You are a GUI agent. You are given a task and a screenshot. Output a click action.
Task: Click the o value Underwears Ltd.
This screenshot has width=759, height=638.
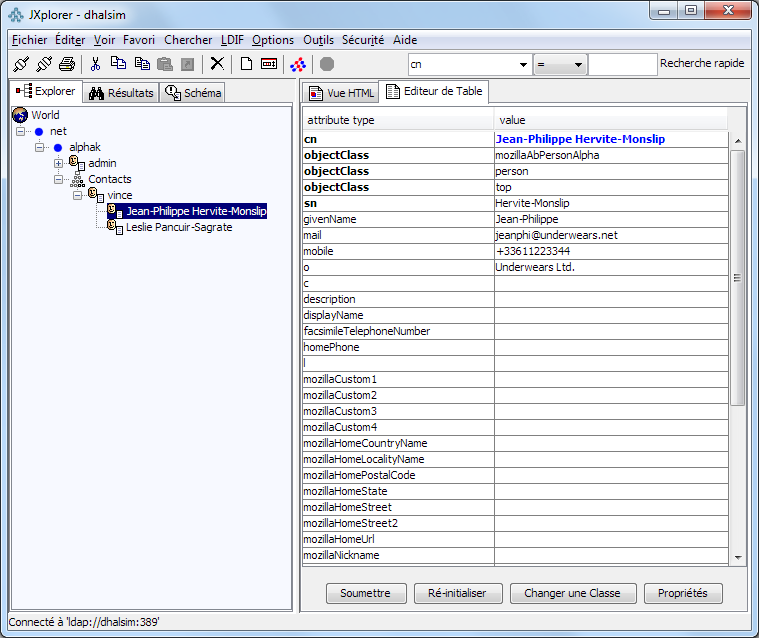(x=611, y=267)
